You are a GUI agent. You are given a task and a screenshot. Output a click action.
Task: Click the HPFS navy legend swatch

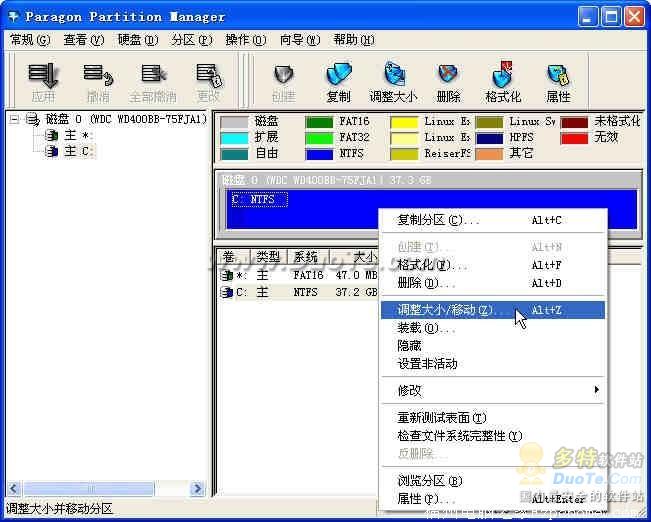coord(489,138)
